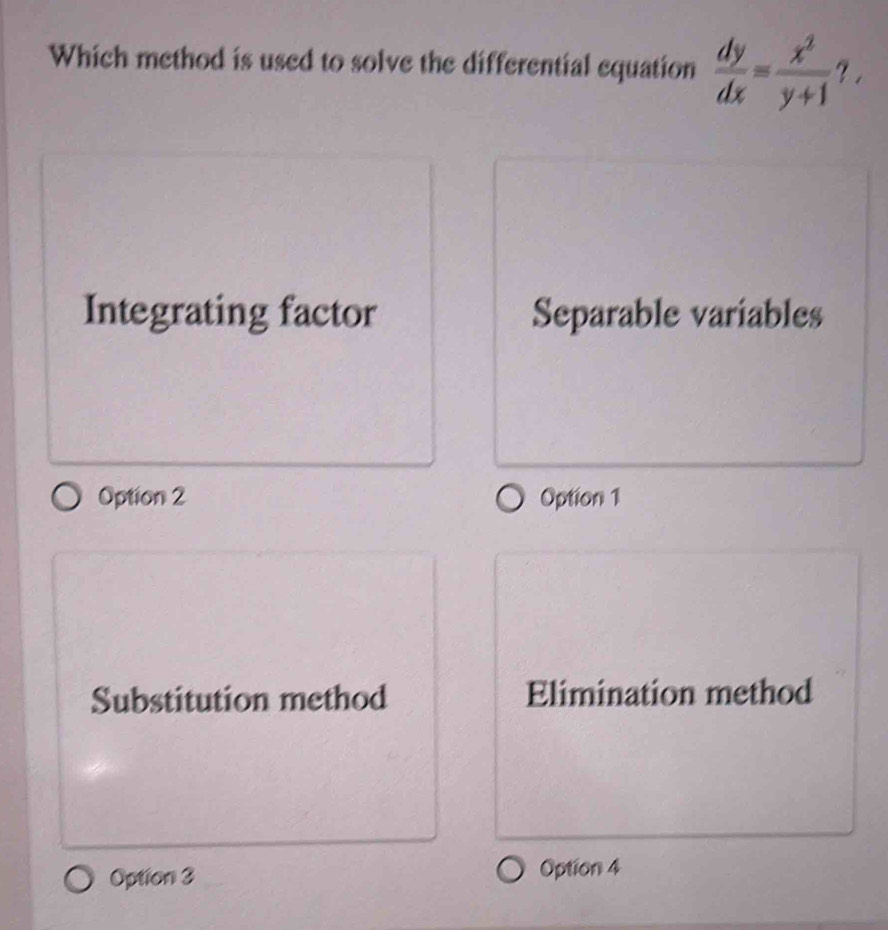Click the 'Option 4' label text
The height and width of the screenshot is (930, 888).
tap(580, 868)
